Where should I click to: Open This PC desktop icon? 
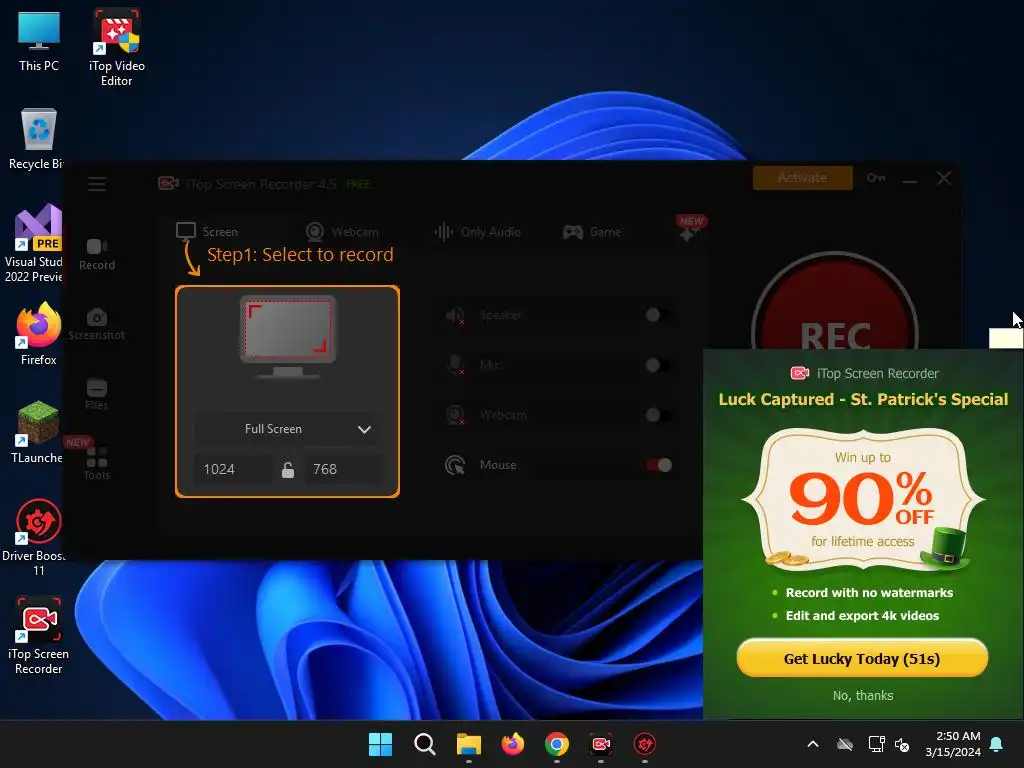tap(39, 42)
